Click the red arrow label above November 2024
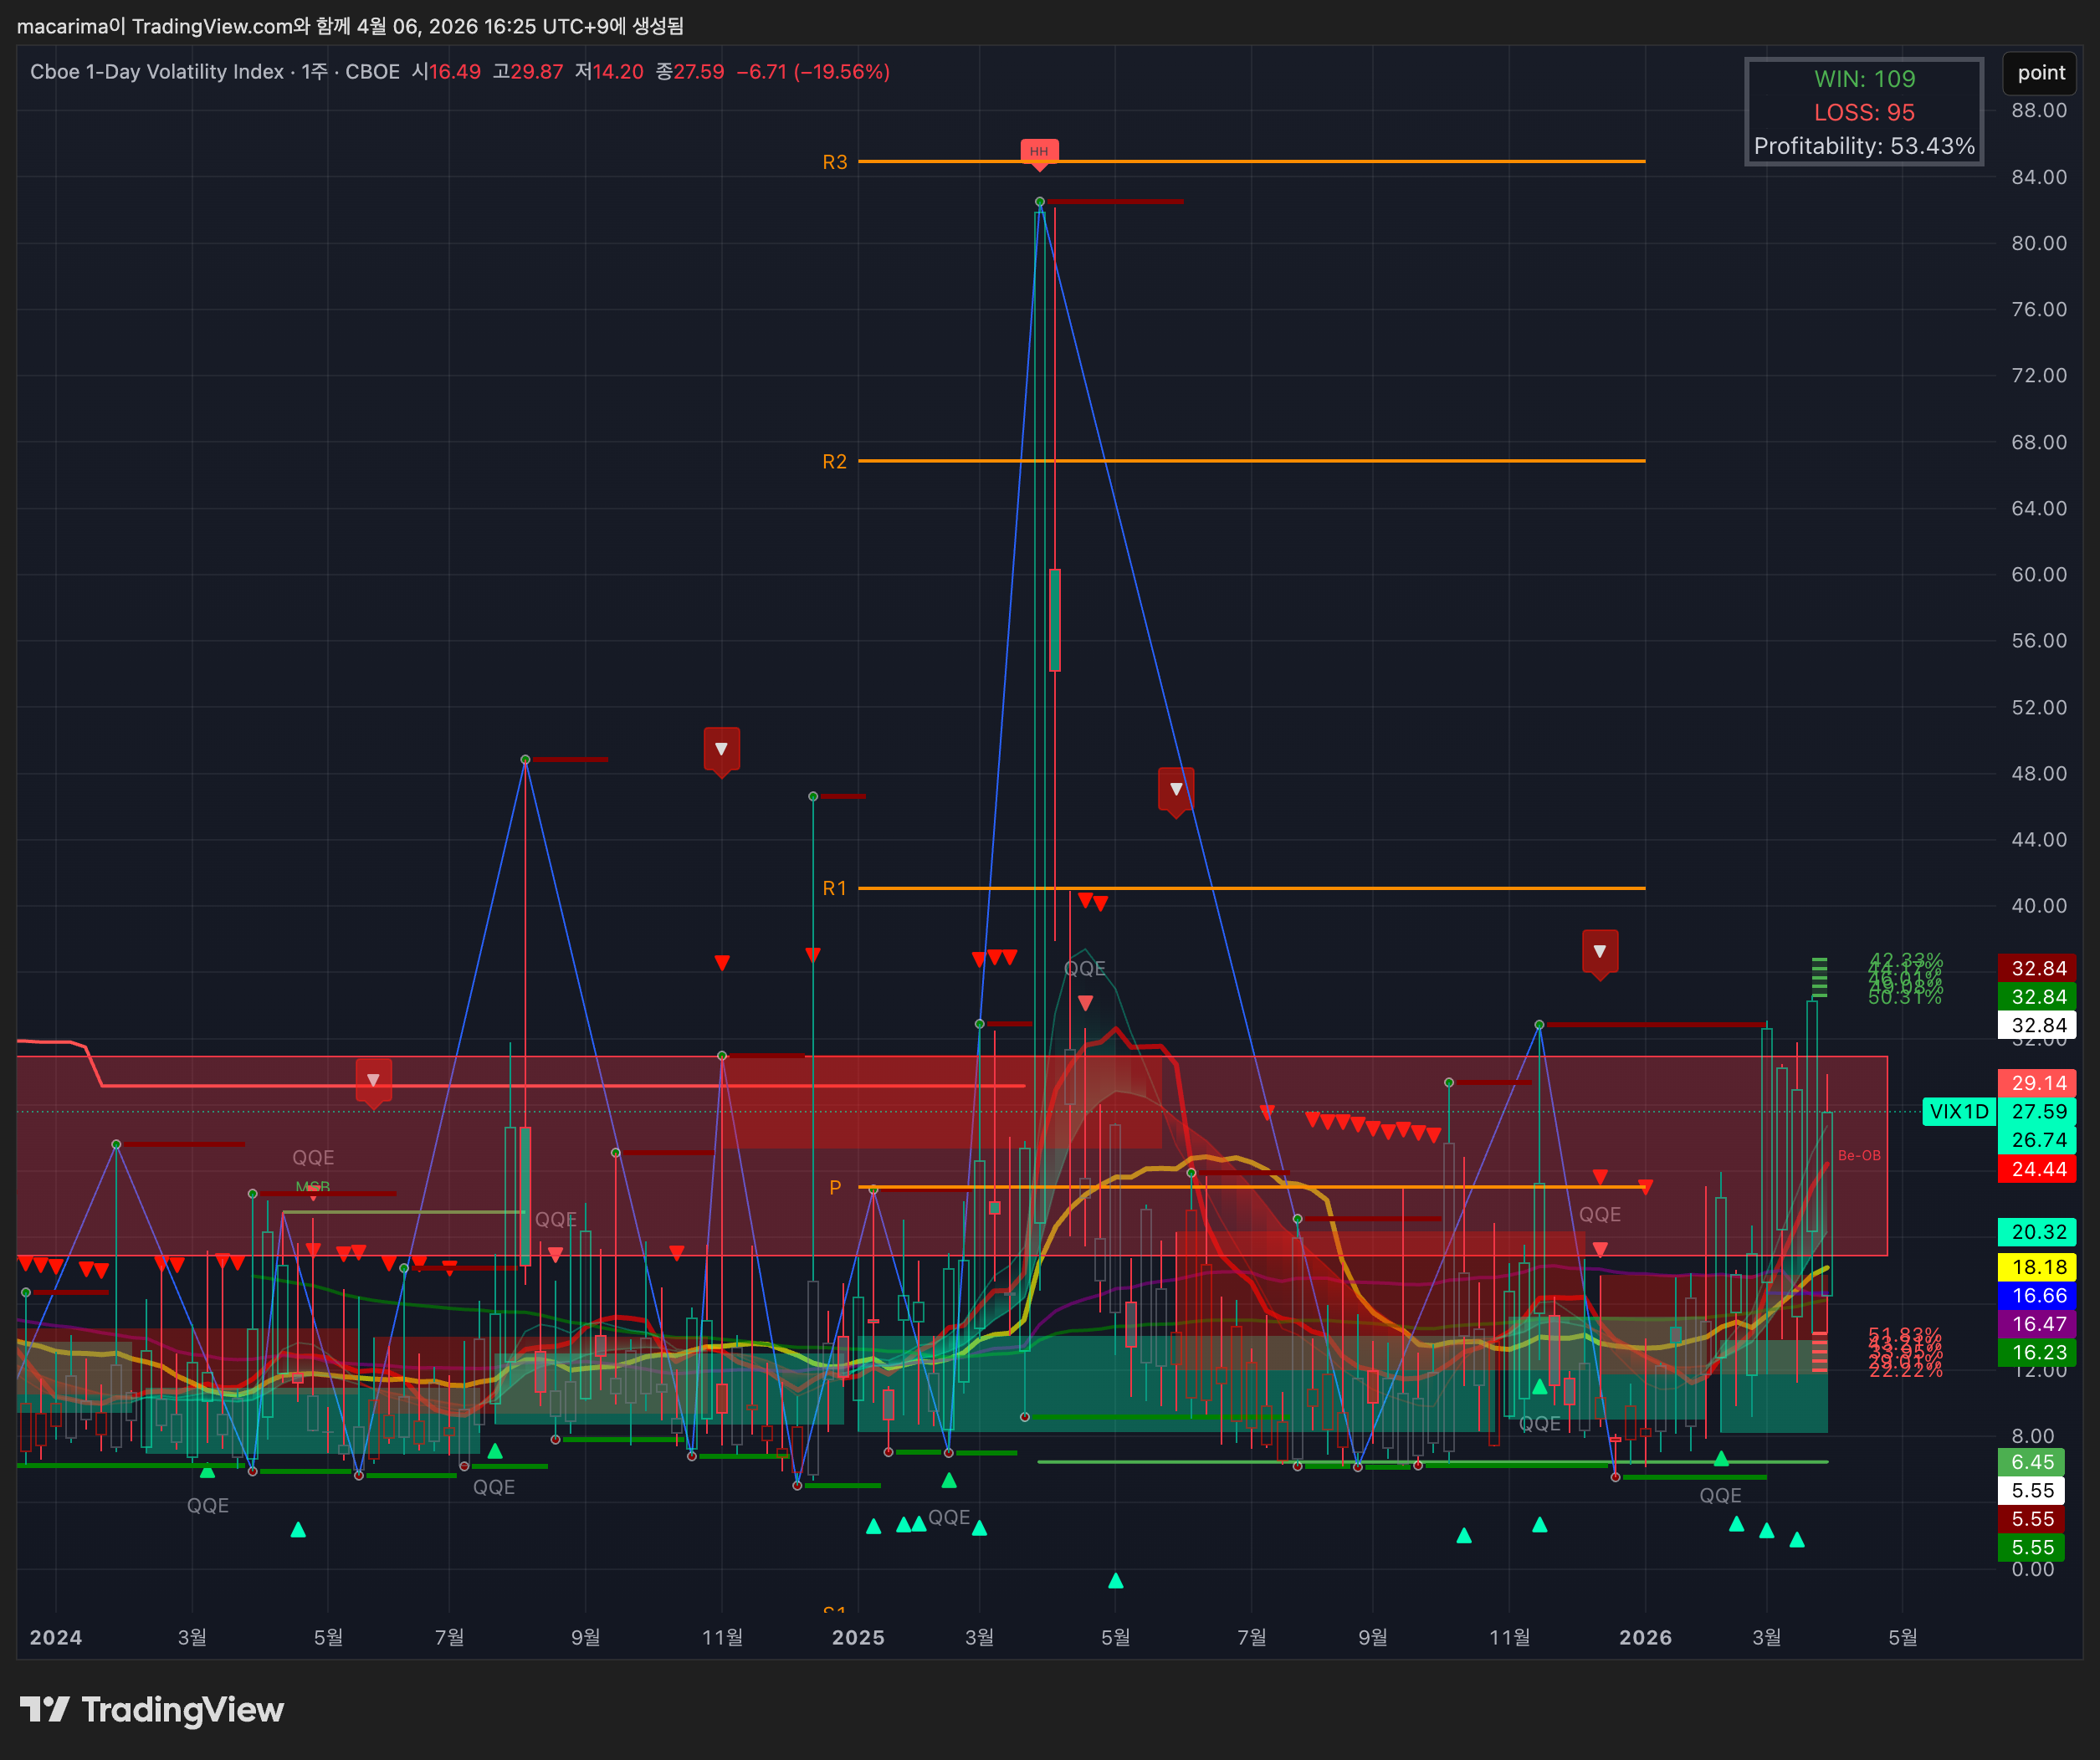This screenshot has height=1760, width=2100. tap(721, 750)
